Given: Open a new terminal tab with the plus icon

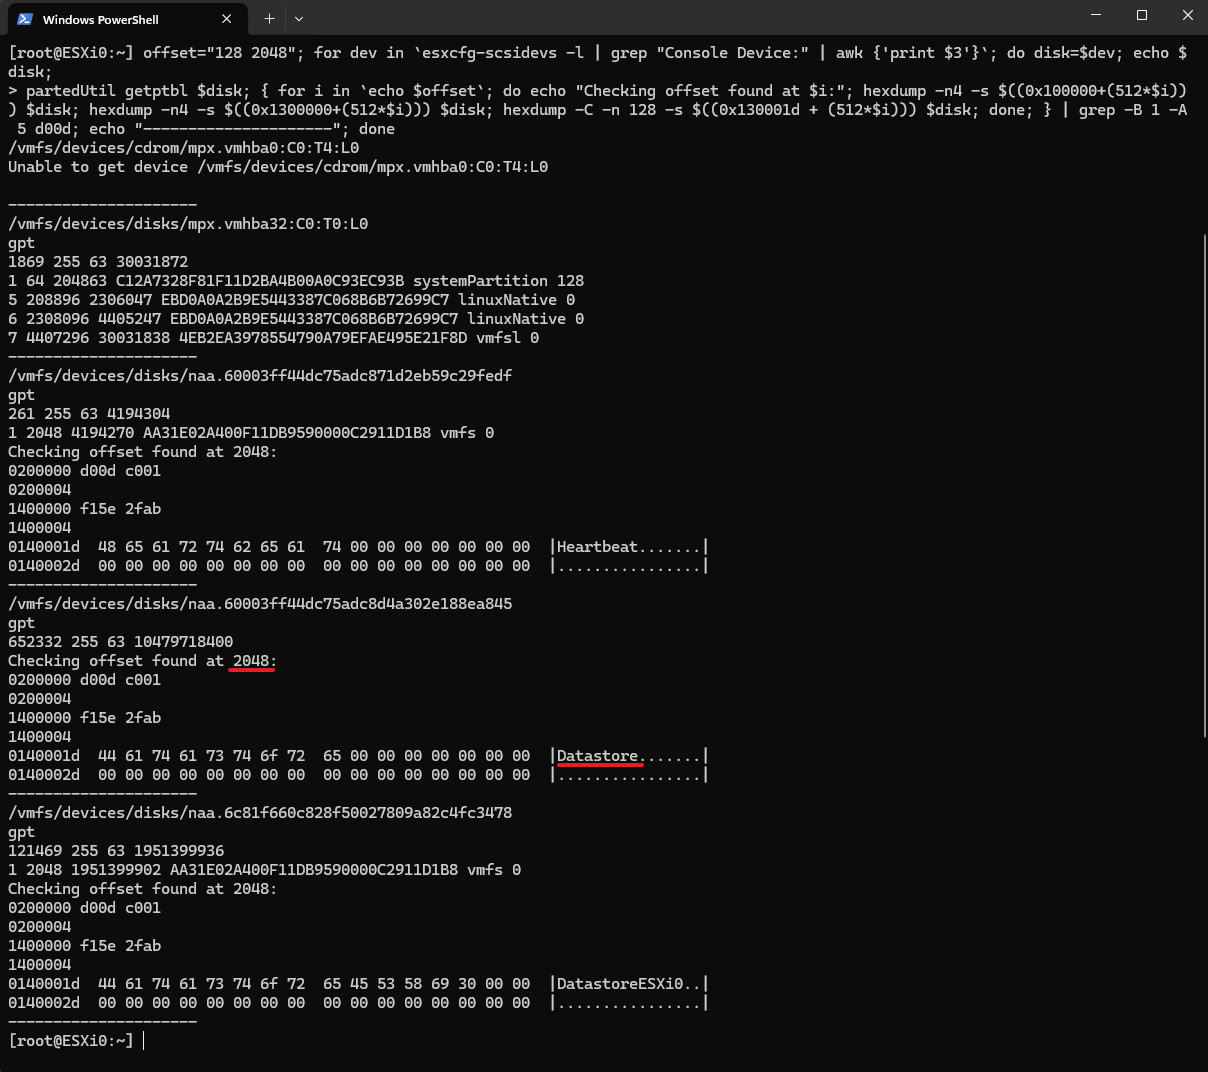Looking at the screenshot, I should [268, 18].
